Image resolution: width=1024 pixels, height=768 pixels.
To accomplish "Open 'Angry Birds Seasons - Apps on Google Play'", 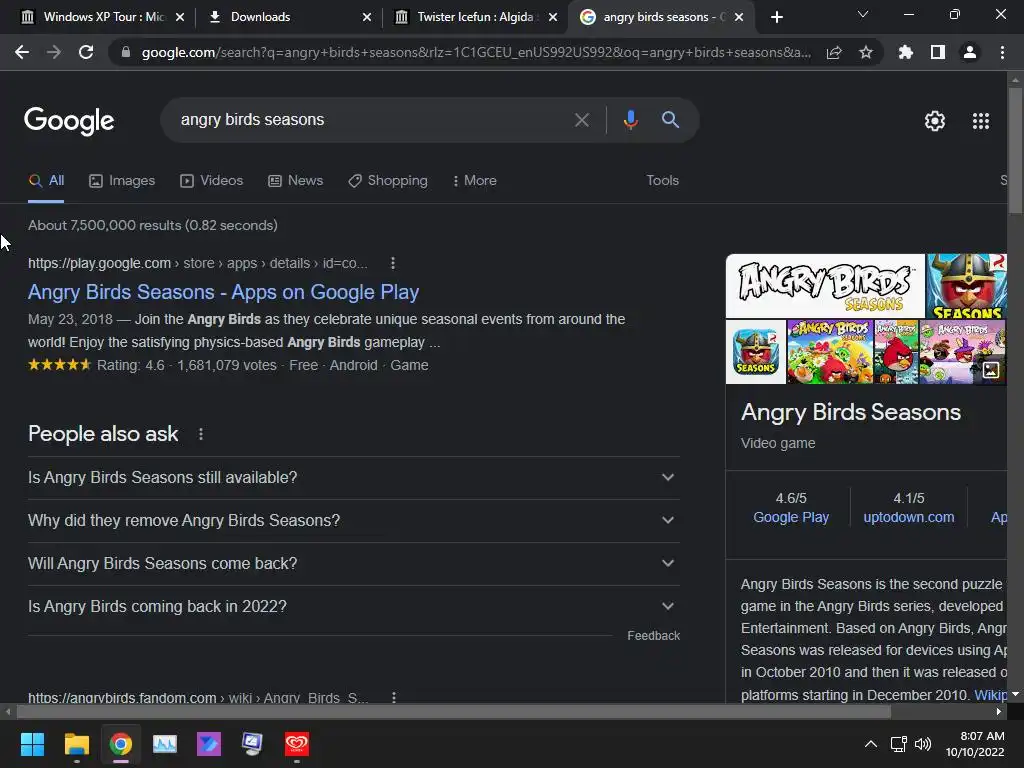I will pyautogui.click(x=223, y=292).
